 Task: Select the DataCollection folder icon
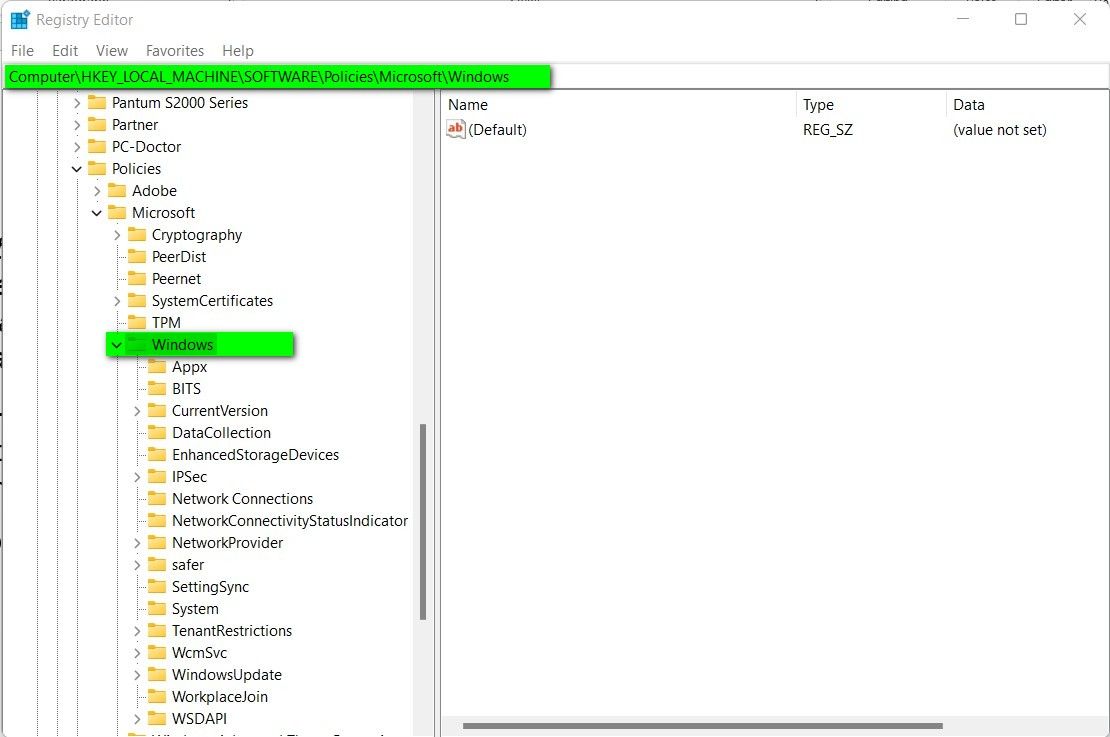[x=159, y=432]
